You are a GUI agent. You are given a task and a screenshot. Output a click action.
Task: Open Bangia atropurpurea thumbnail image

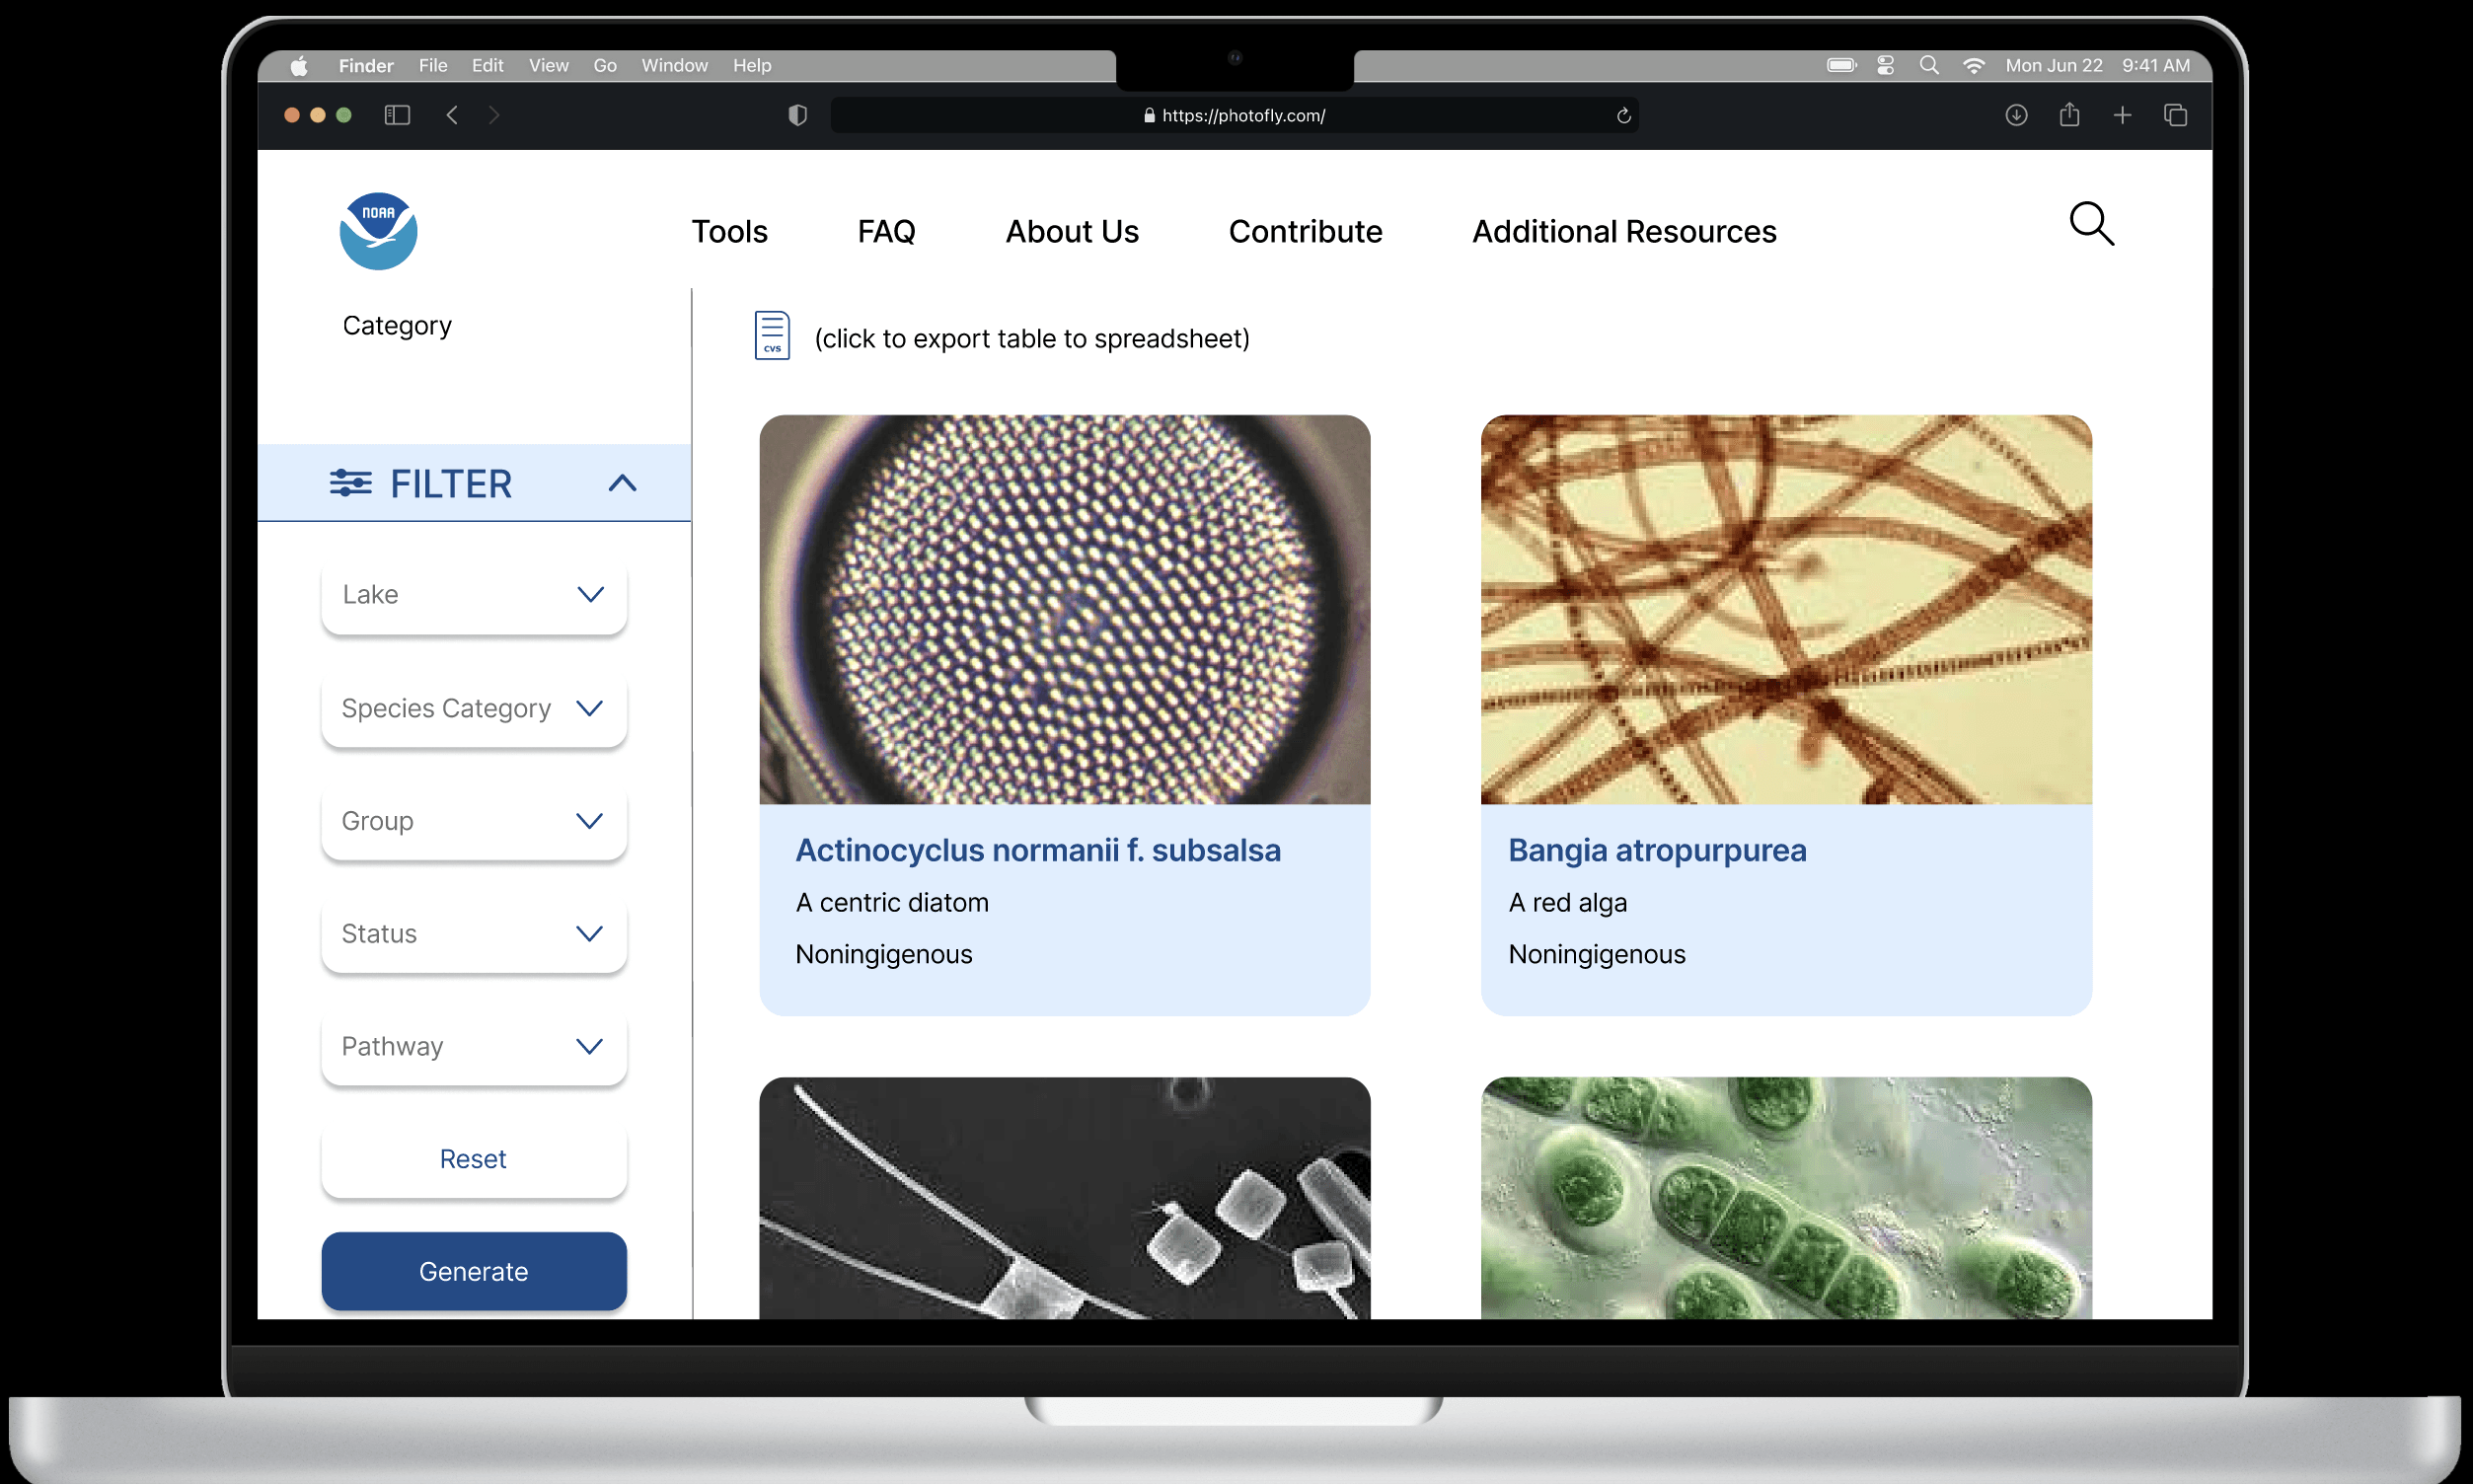(1785, 609)
